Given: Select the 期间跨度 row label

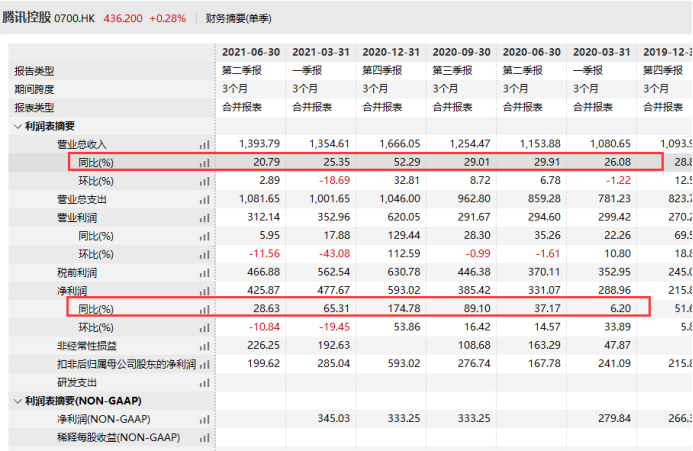Looking at the screenshot, I should pyautogui.click(x=34, y=89).
